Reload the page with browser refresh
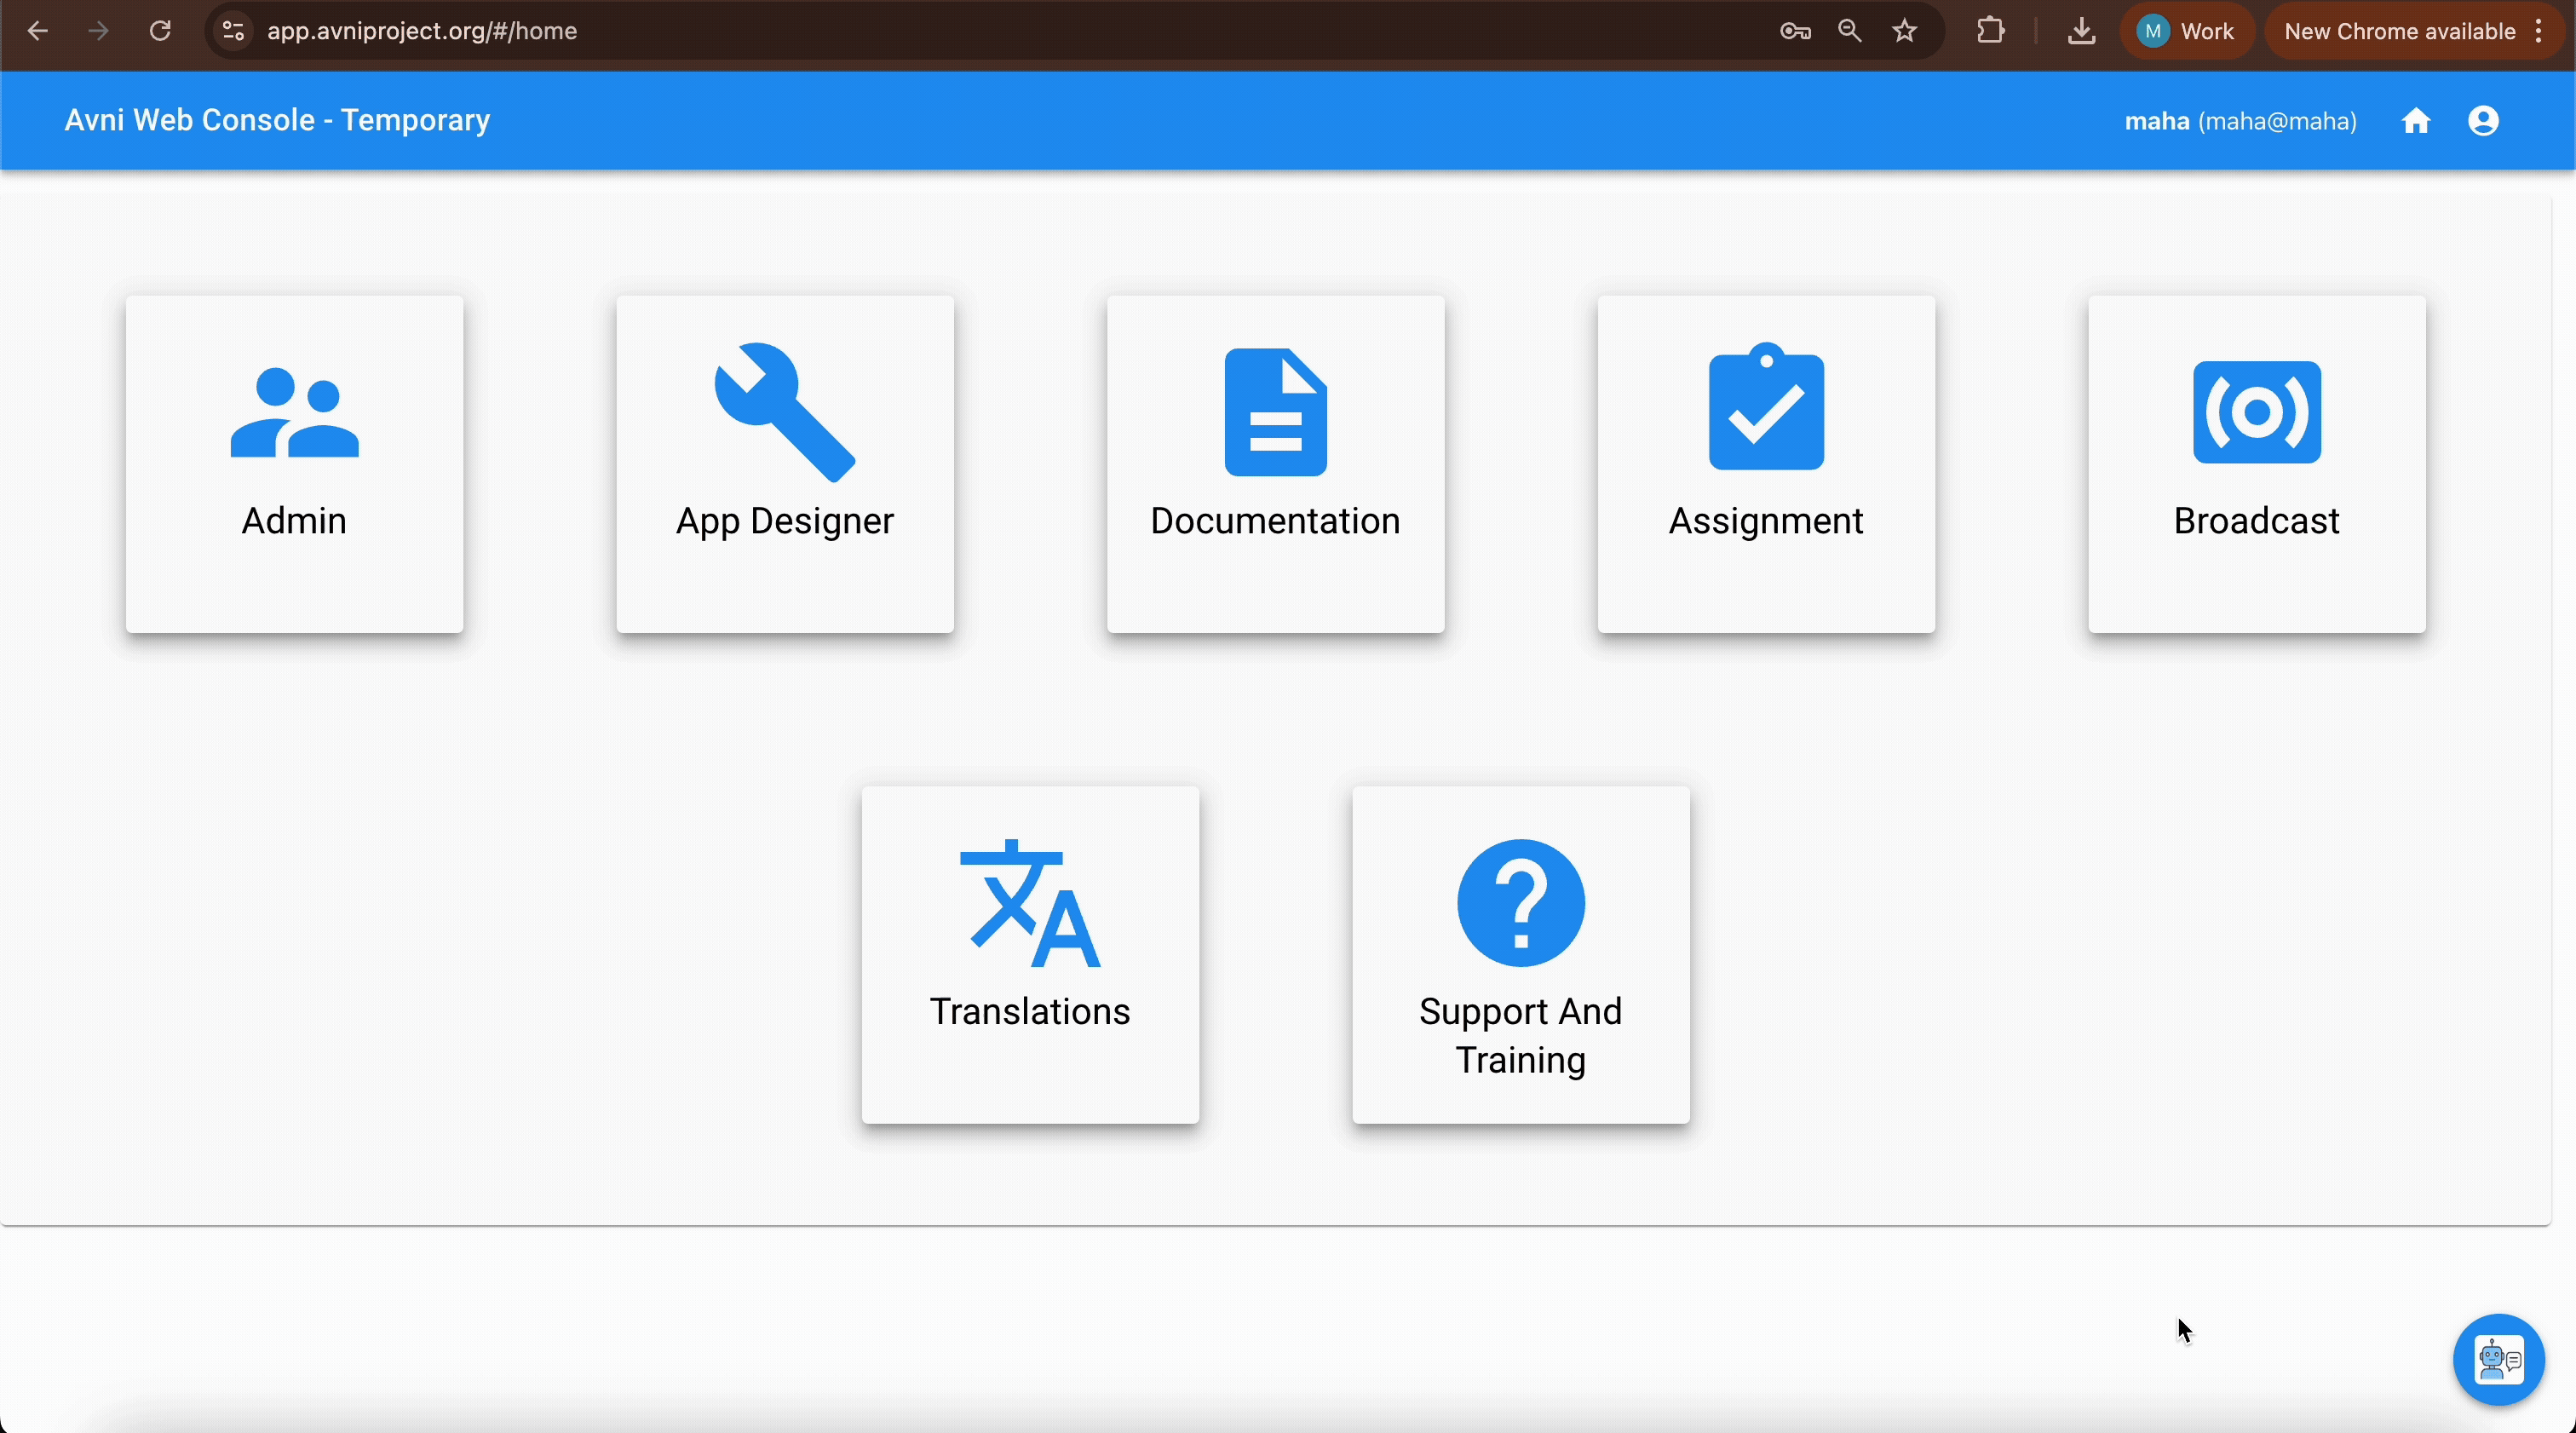 pos(160,31)
